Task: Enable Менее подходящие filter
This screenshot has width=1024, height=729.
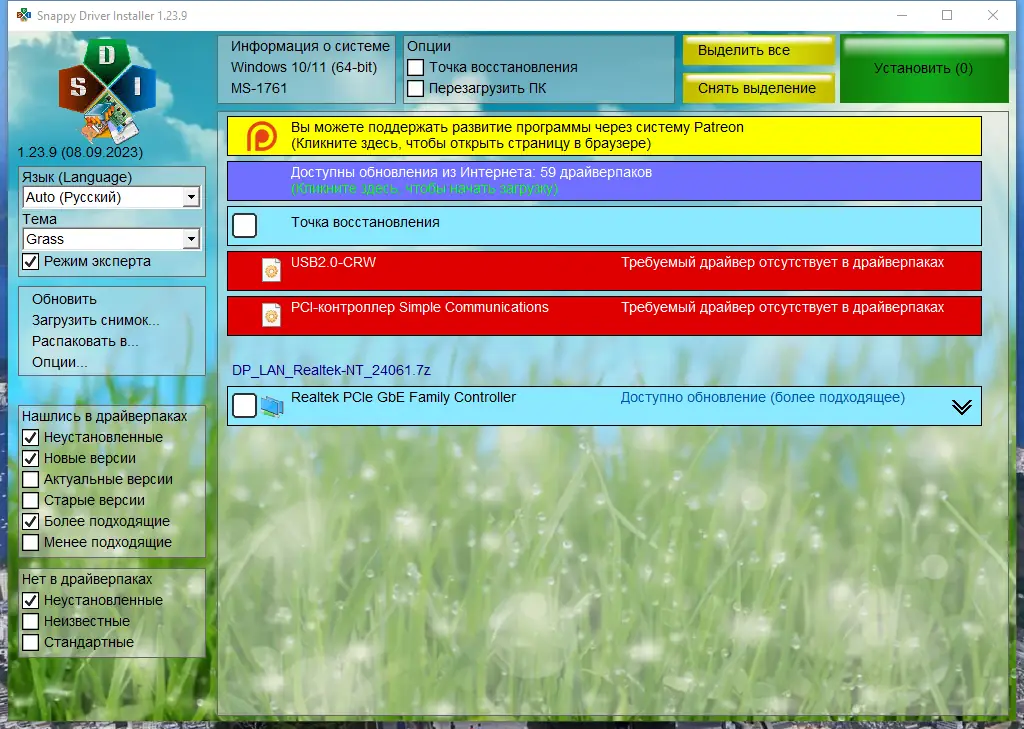Action: tap(31, 542)
